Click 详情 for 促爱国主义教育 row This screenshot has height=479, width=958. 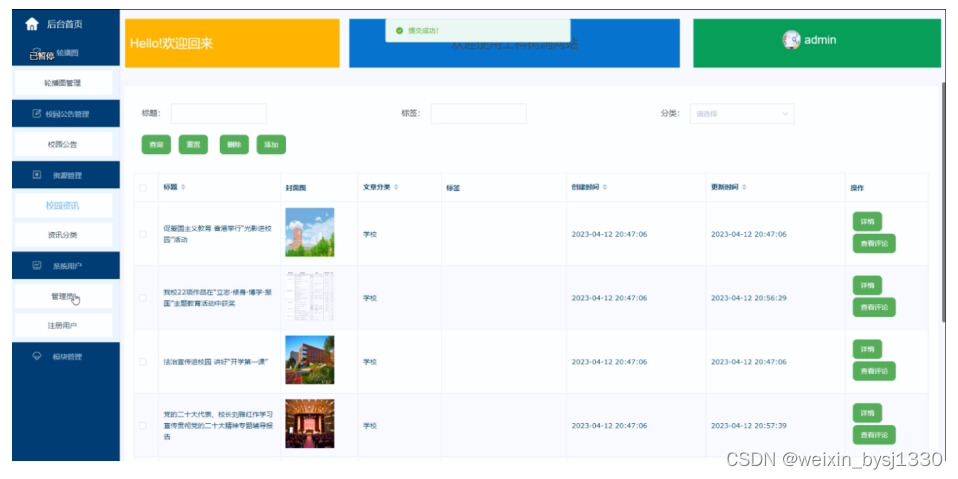(868, 222)
